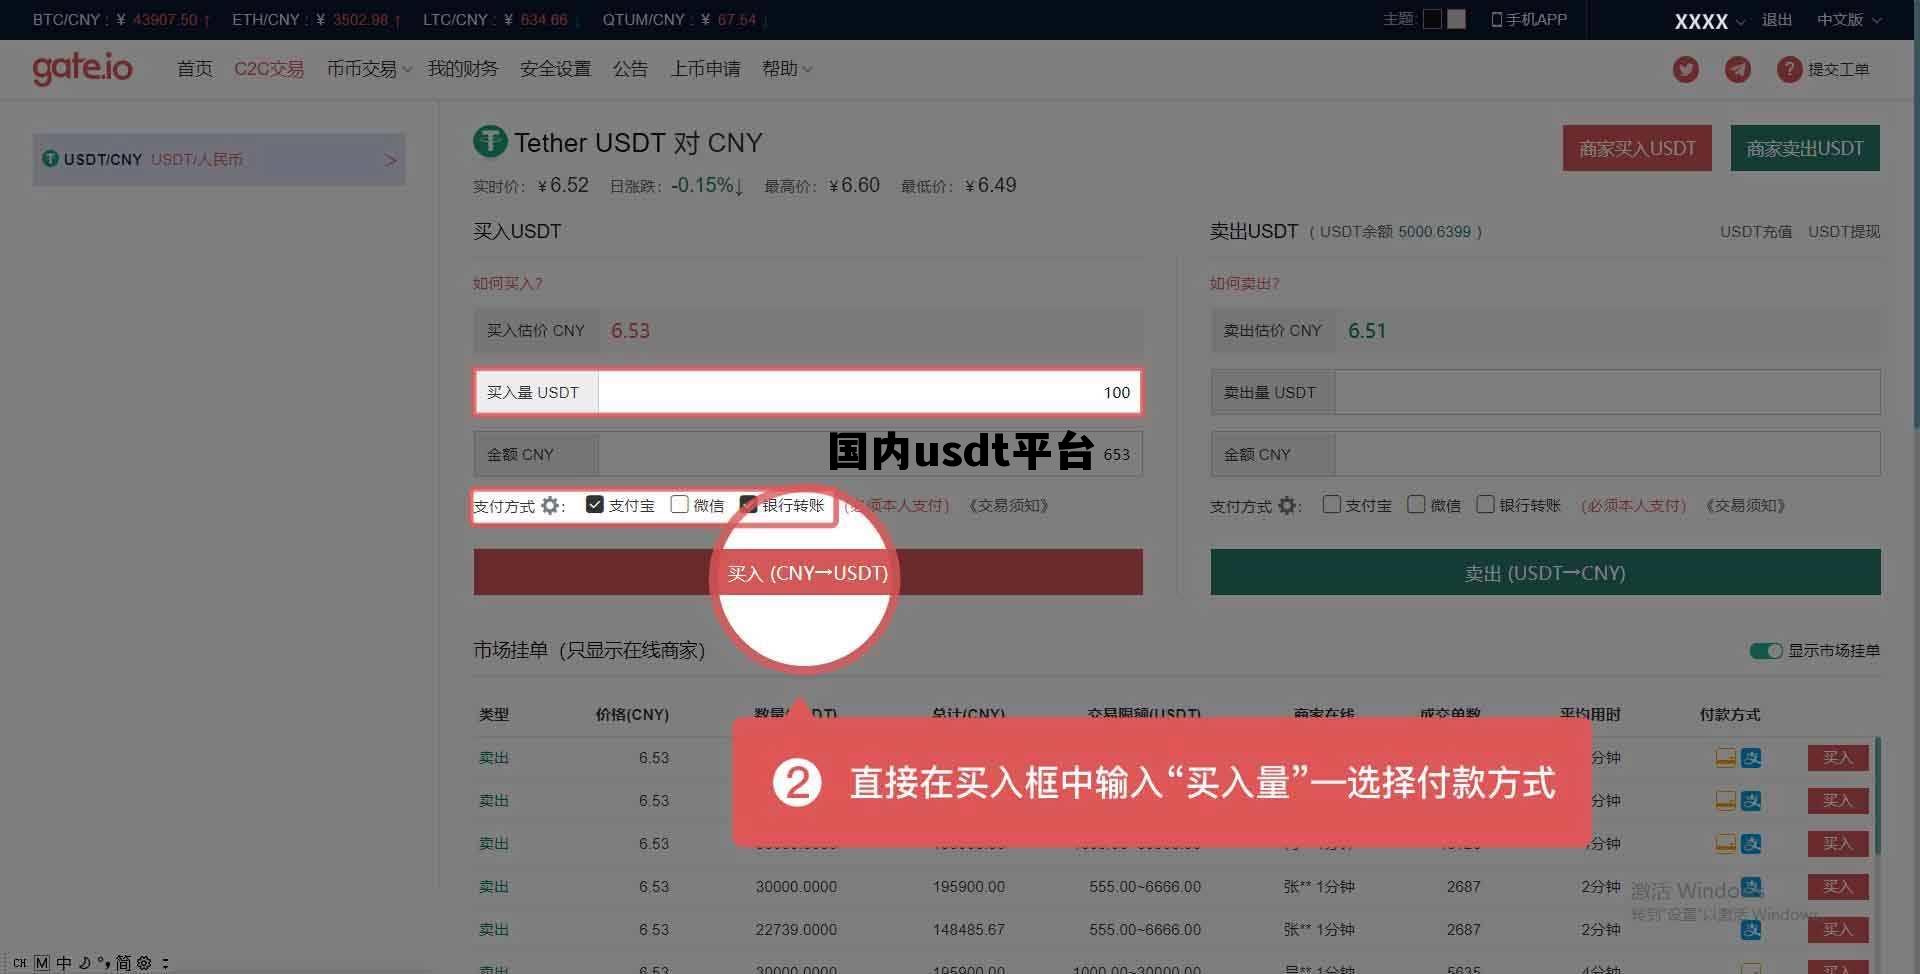Open the 中文版 language dropdown
The height and width of the screenshot is (974, 1920).
[x=1849, y=20]
